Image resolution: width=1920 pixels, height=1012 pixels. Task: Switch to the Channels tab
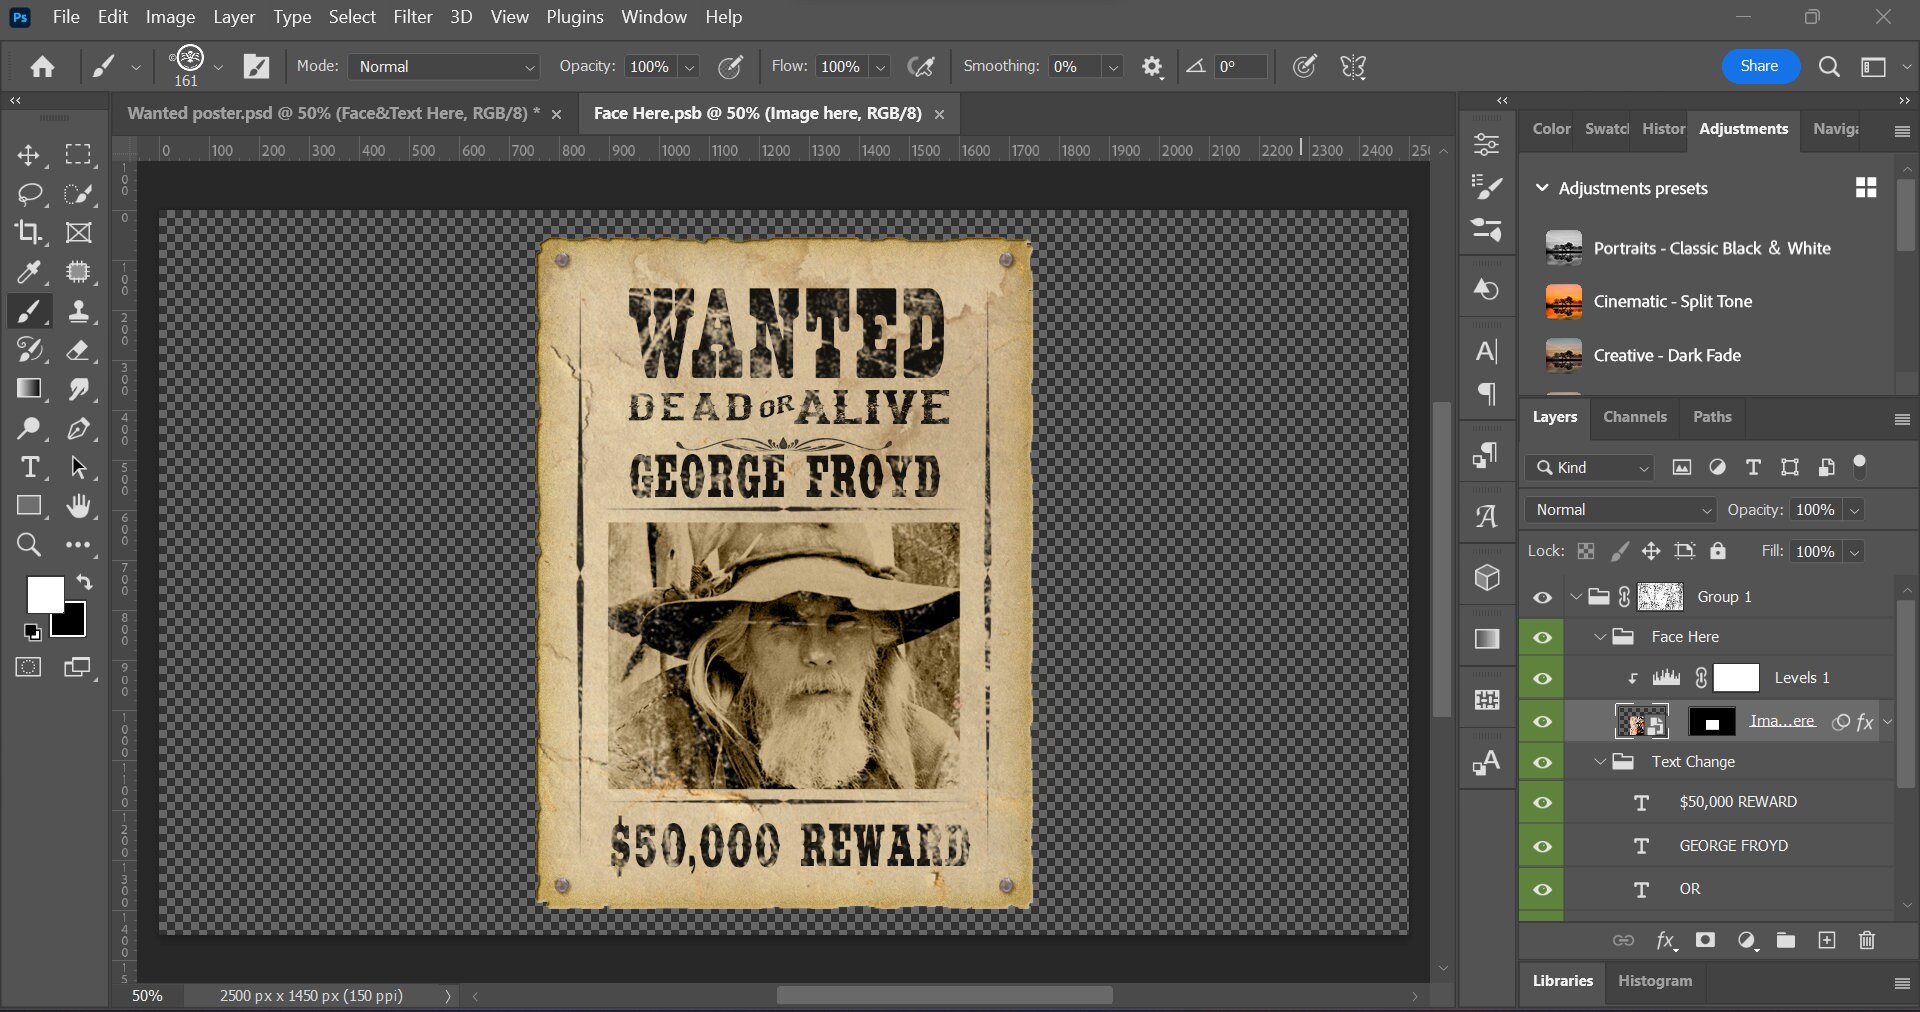[1635, 417]
